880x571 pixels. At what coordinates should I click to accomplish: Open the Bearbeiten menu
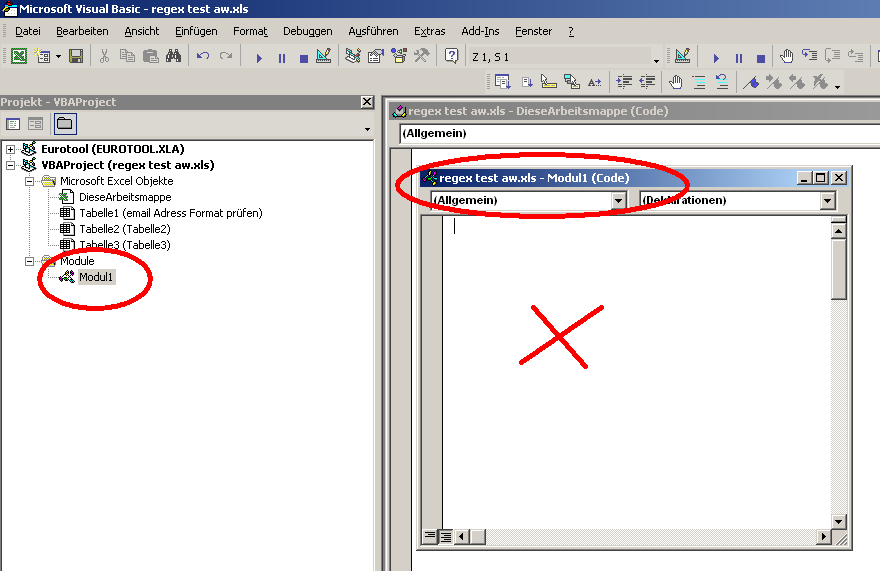click(82, 31)
